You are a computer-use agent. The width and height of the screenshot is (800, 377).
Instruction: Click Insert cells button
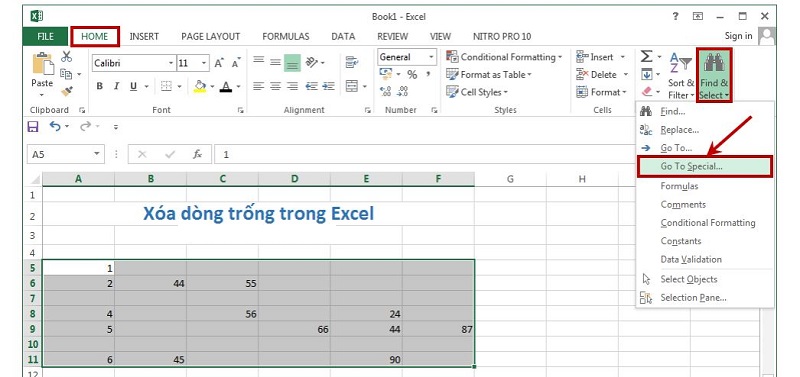601,57
